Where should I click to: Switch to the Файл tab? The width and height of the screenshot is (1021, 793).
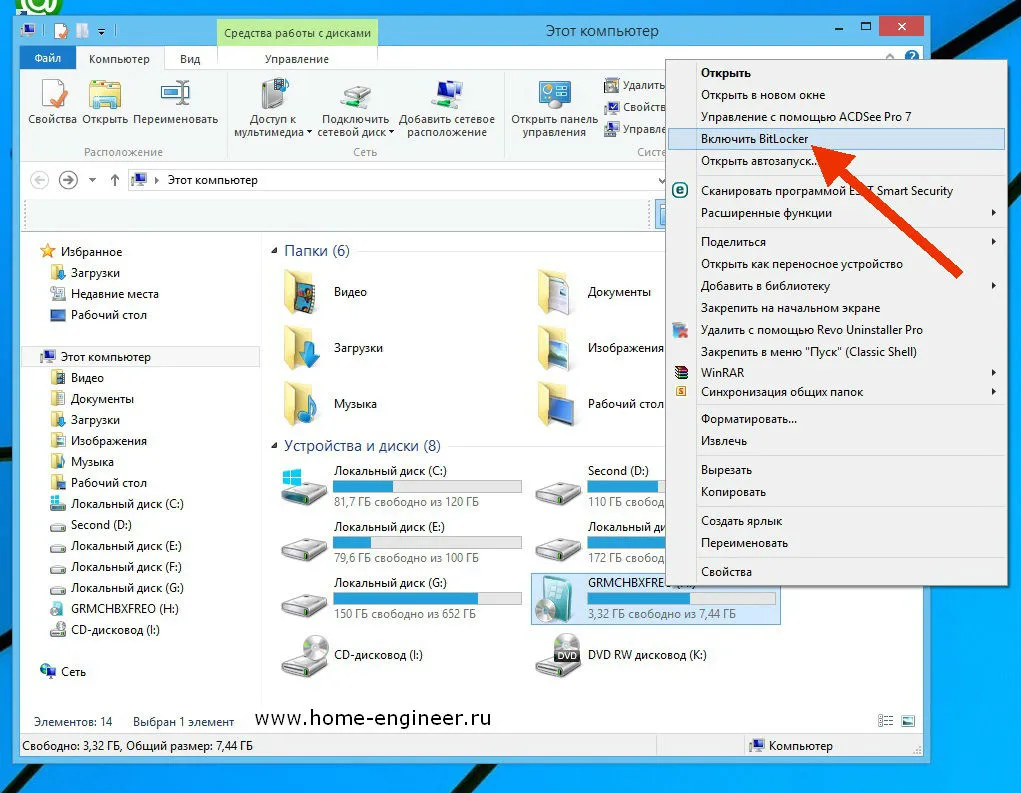(x=48, y=58)
